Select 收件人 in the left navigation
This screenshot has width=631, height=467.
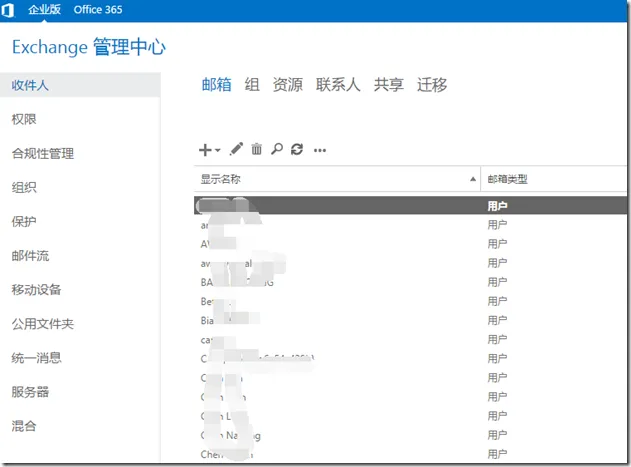80,85
